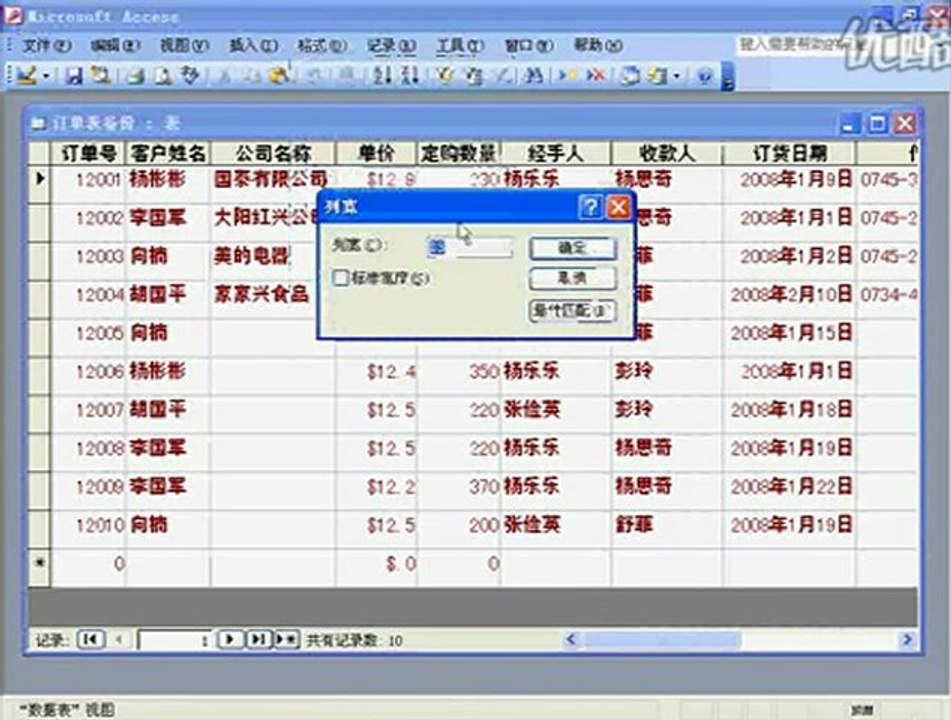Image resolution: width=951 pixels, height=720 pixels.
Task: Select the 订单号 column header
Action: click(x=89, y=153)
